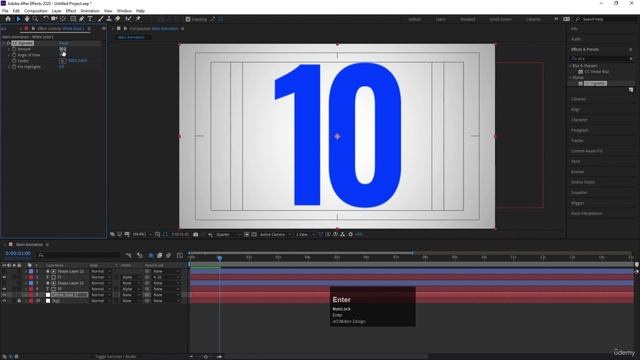
Task: Collapse the Blur & Sharpen effects category
Action: pyautogui.click(x=571, y=66)
